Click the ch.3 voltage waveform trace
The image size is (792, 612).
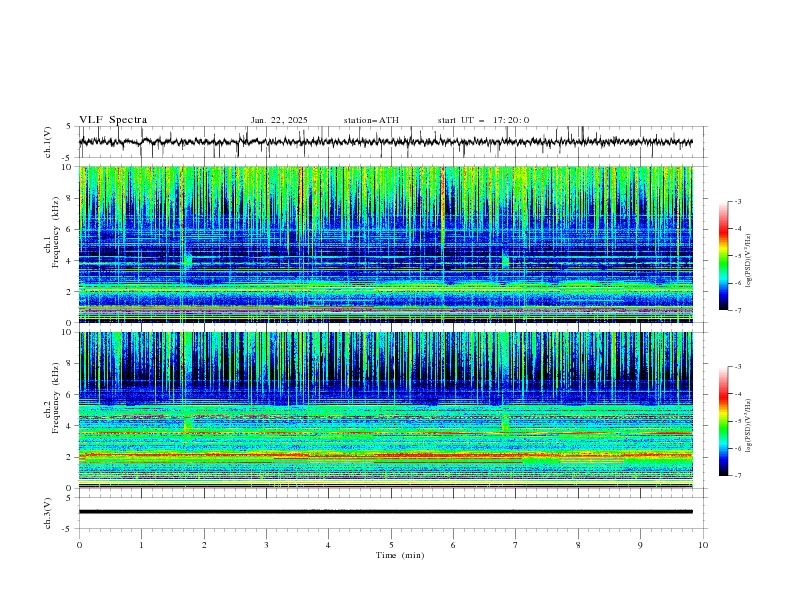tap(385, 512)
